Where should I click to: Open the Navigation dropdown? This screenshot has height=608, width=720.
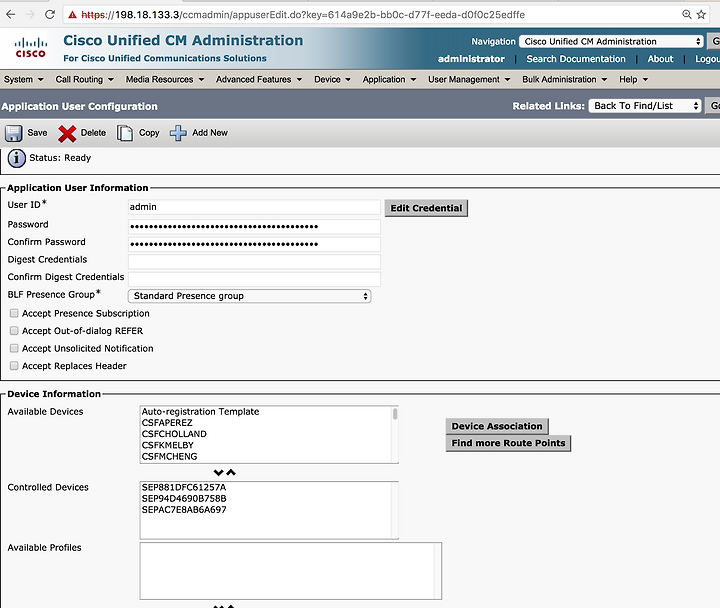coord(612,41)
